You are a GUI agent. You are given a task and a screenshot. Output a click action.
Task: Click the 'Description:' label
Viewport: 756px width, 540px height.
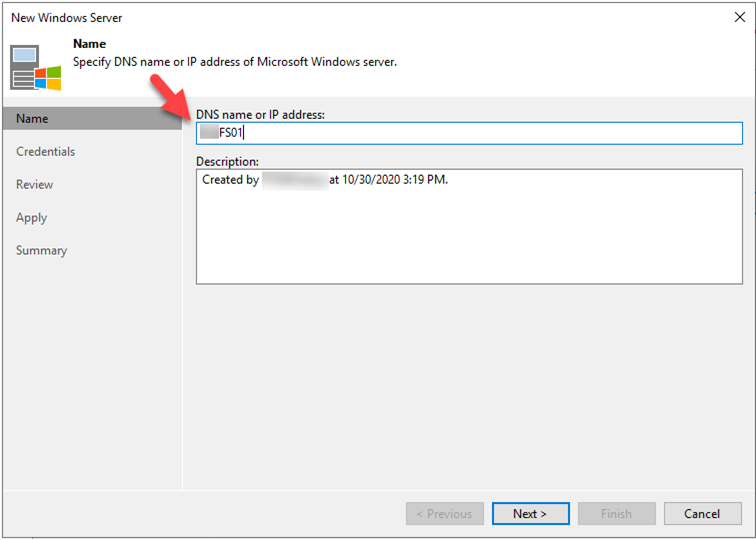click(227, 162)
